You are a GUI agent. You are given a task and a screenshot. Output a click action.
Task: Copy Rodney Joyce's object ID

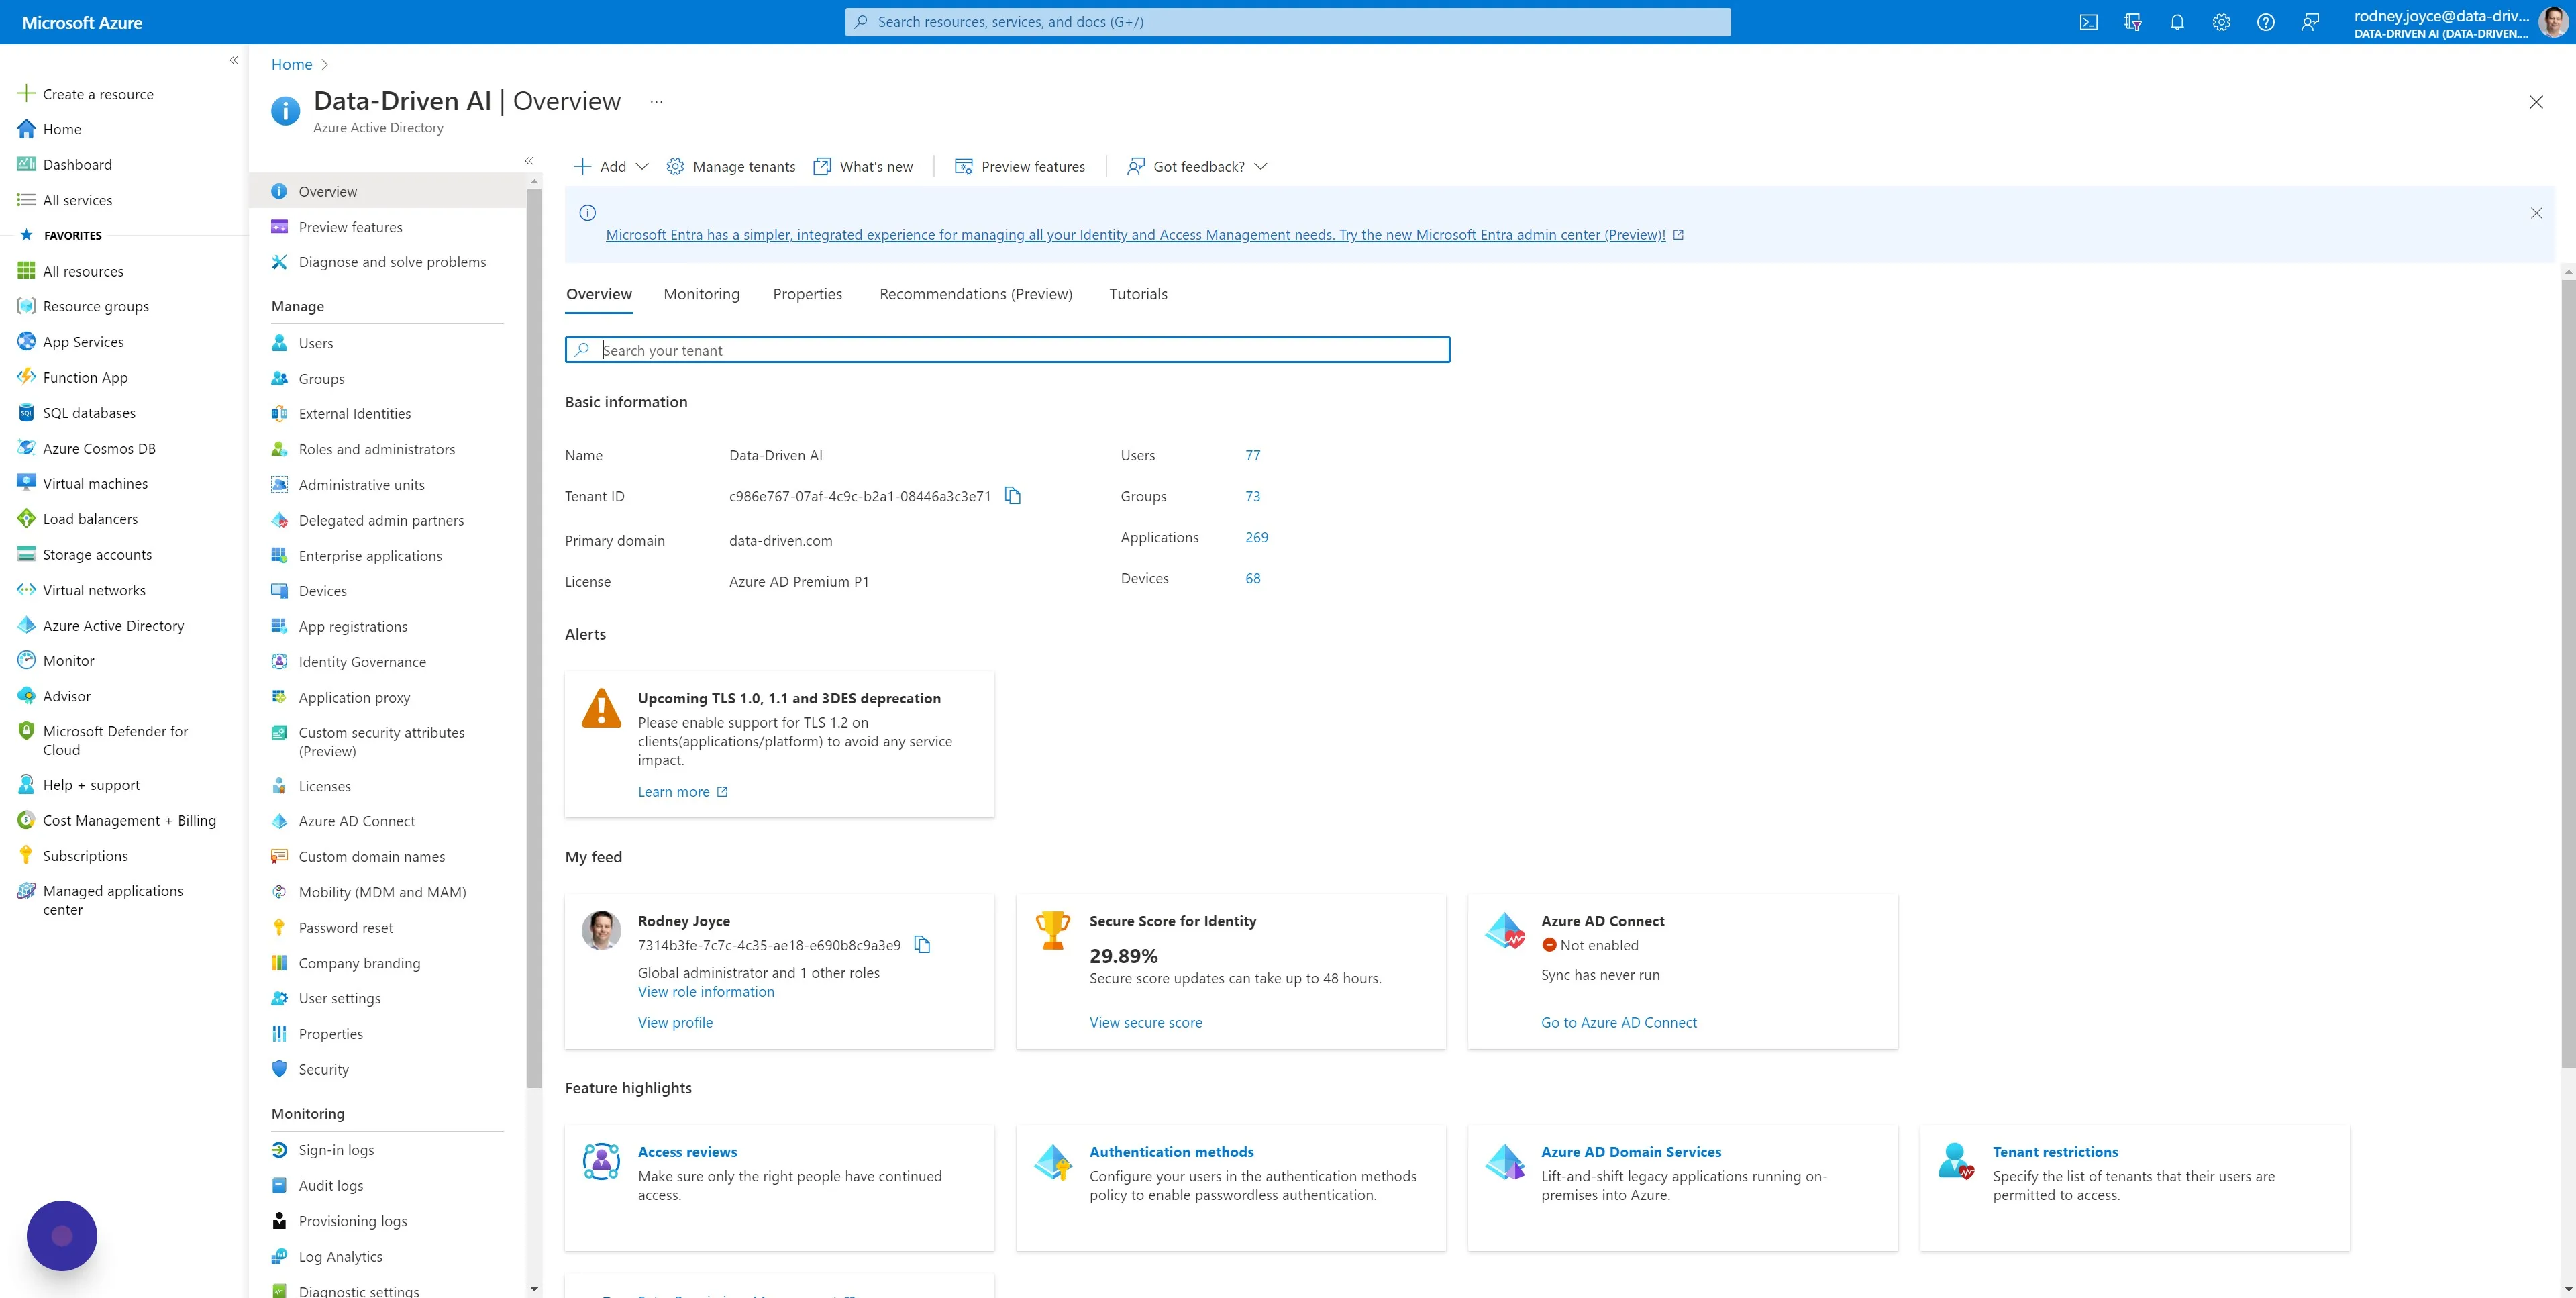point(923,945)
